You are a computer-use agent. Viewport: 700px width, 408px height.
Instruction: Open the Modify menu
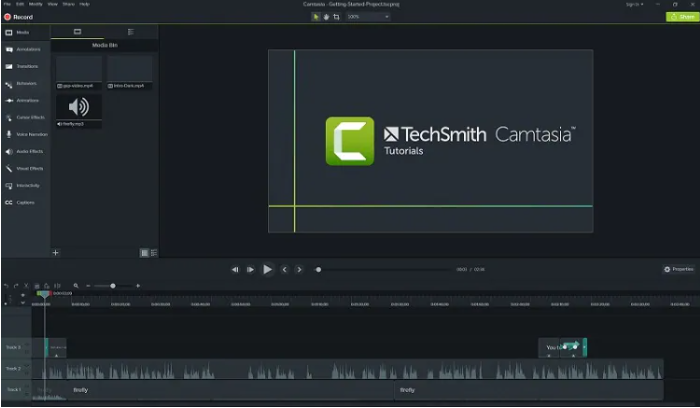pos(36,4)
